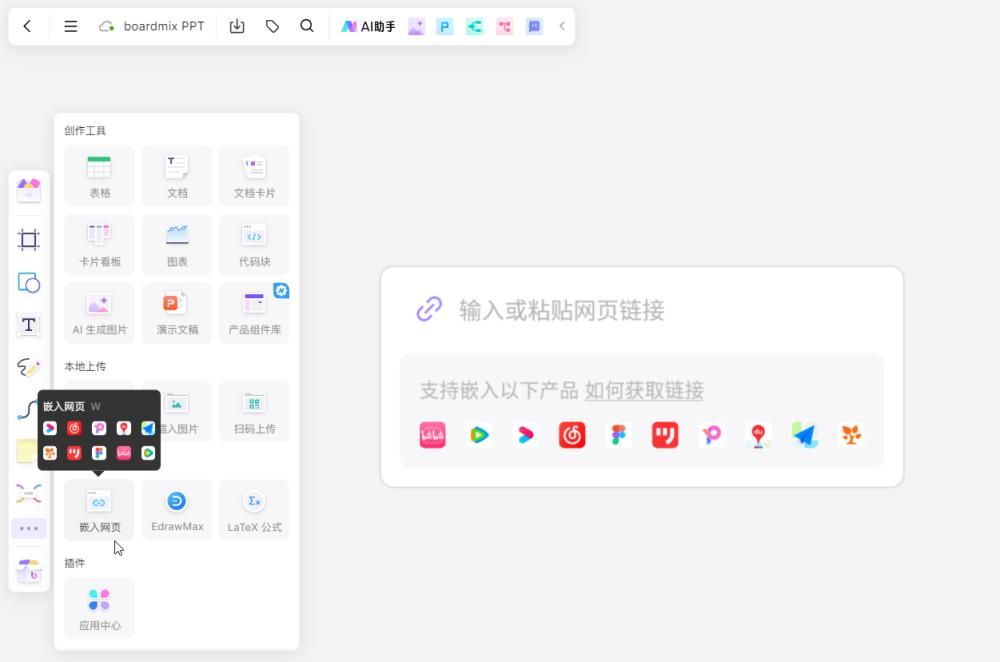Open the 卡片看板 card board tool
The height and width of the screenshot is (662, 1000).
coord(98,243)
